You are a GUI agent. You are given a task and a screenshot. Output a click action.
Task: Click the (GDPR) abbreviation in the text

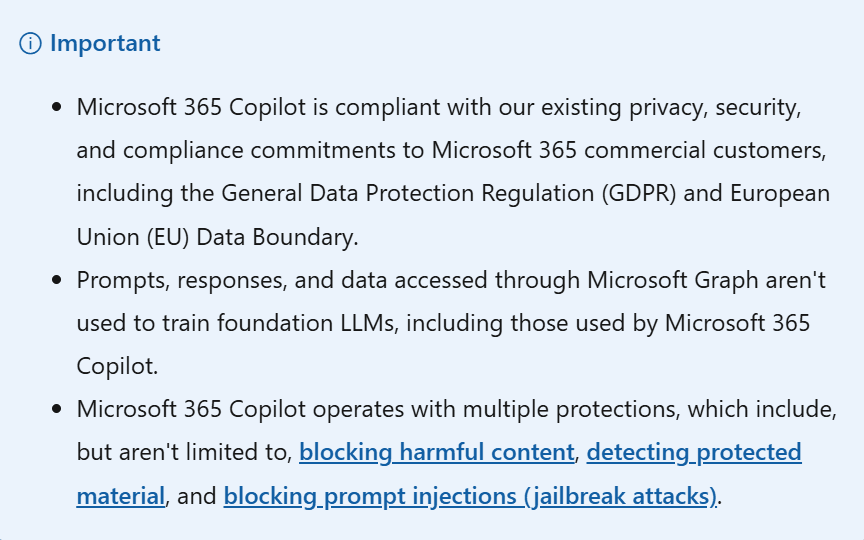pos(639,193)
